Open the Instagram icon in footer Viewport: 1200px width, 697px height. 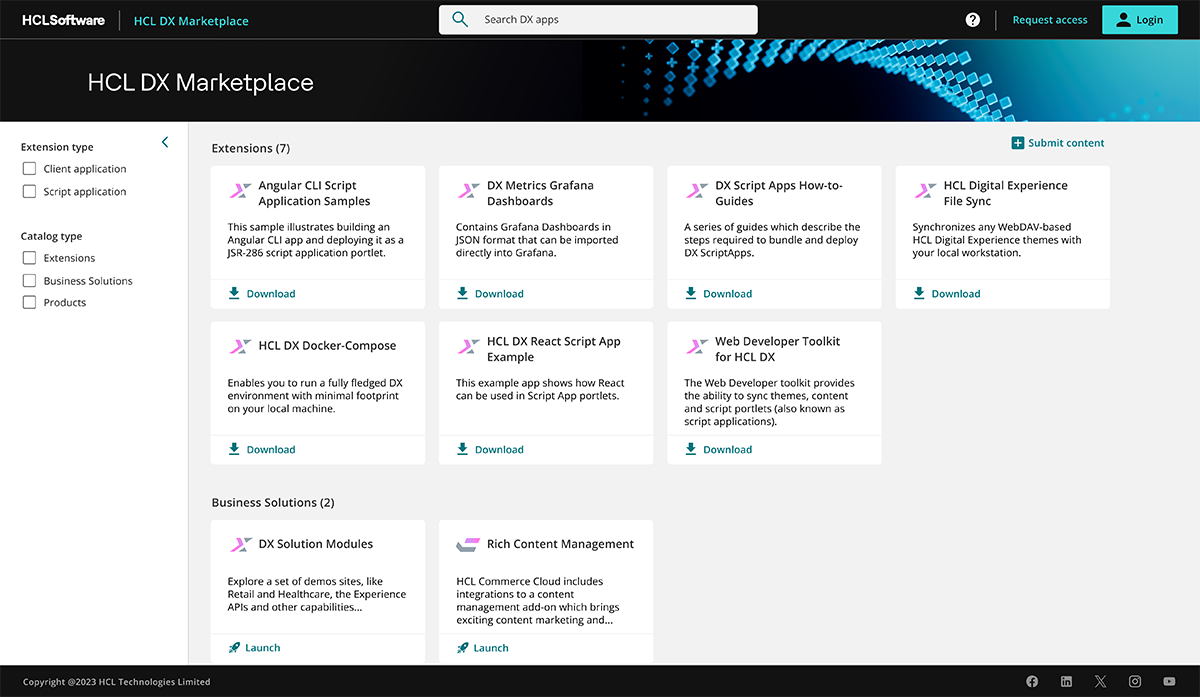tap(1135, 682)
